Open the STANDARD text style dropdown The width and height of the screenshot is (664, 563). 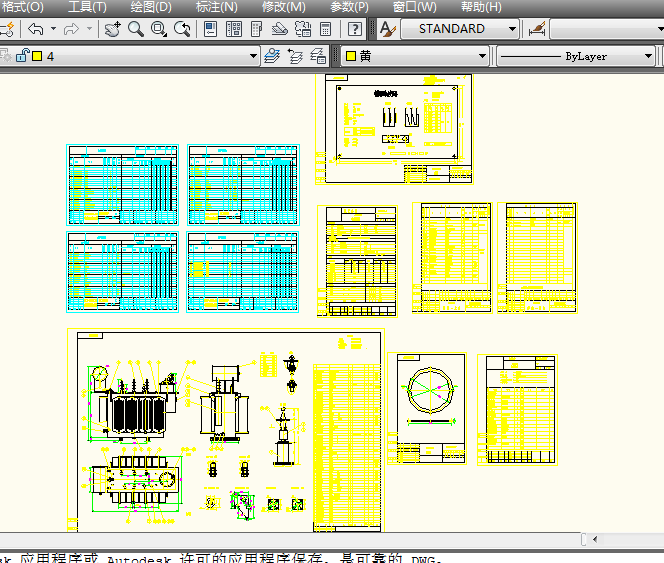pos(460,29)
